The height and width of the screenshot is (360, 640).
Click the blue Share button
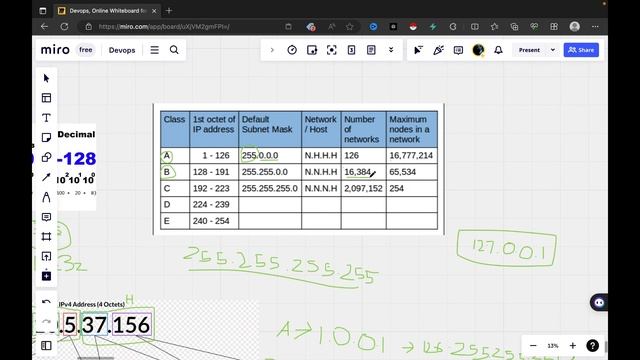pyautogui.click(x=581, y=50)
